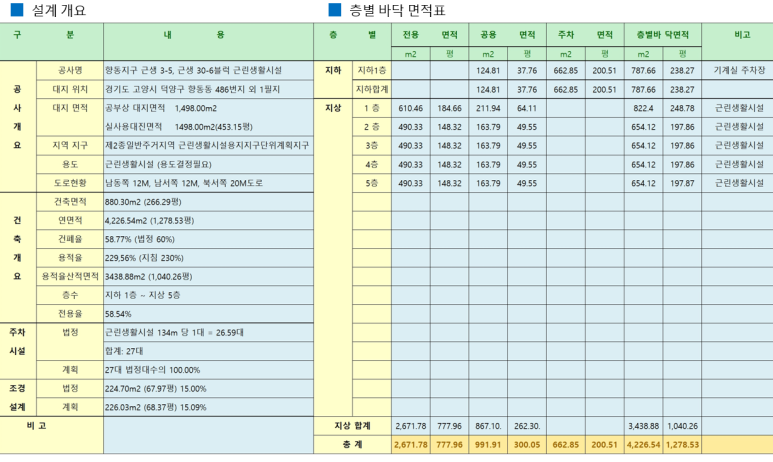Click 지상 합계 value '867.10.'
773x462 pixels.
click(x=488, y=426)
